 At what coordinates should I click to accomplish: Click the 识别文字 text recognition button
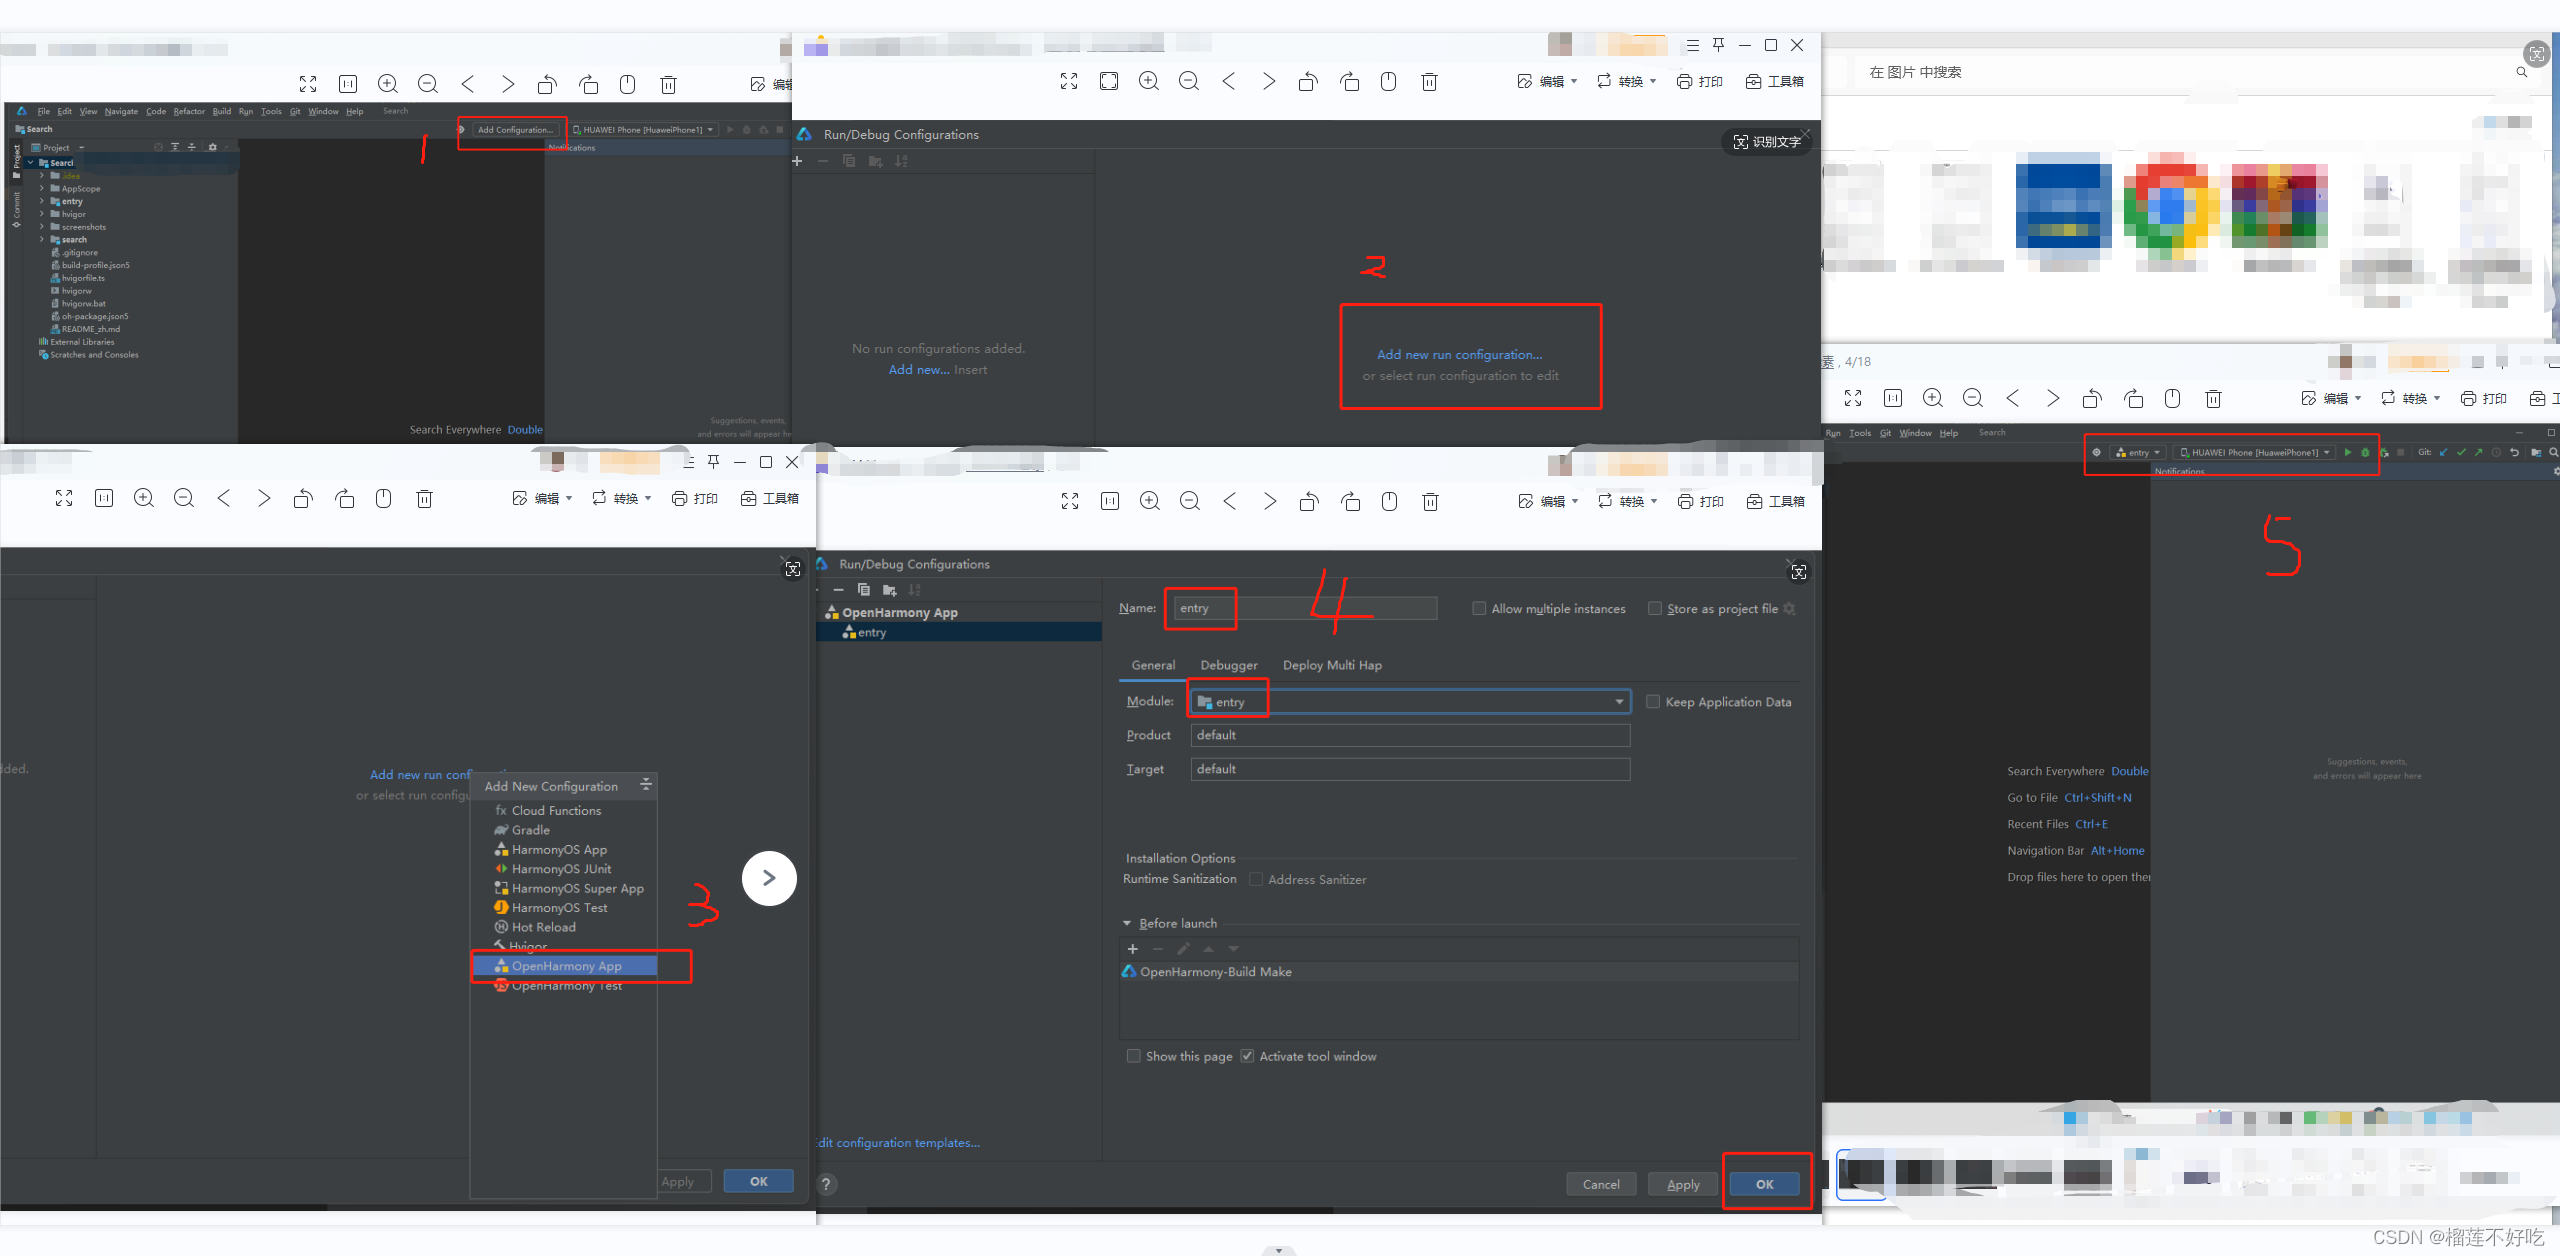(1767, 142)
